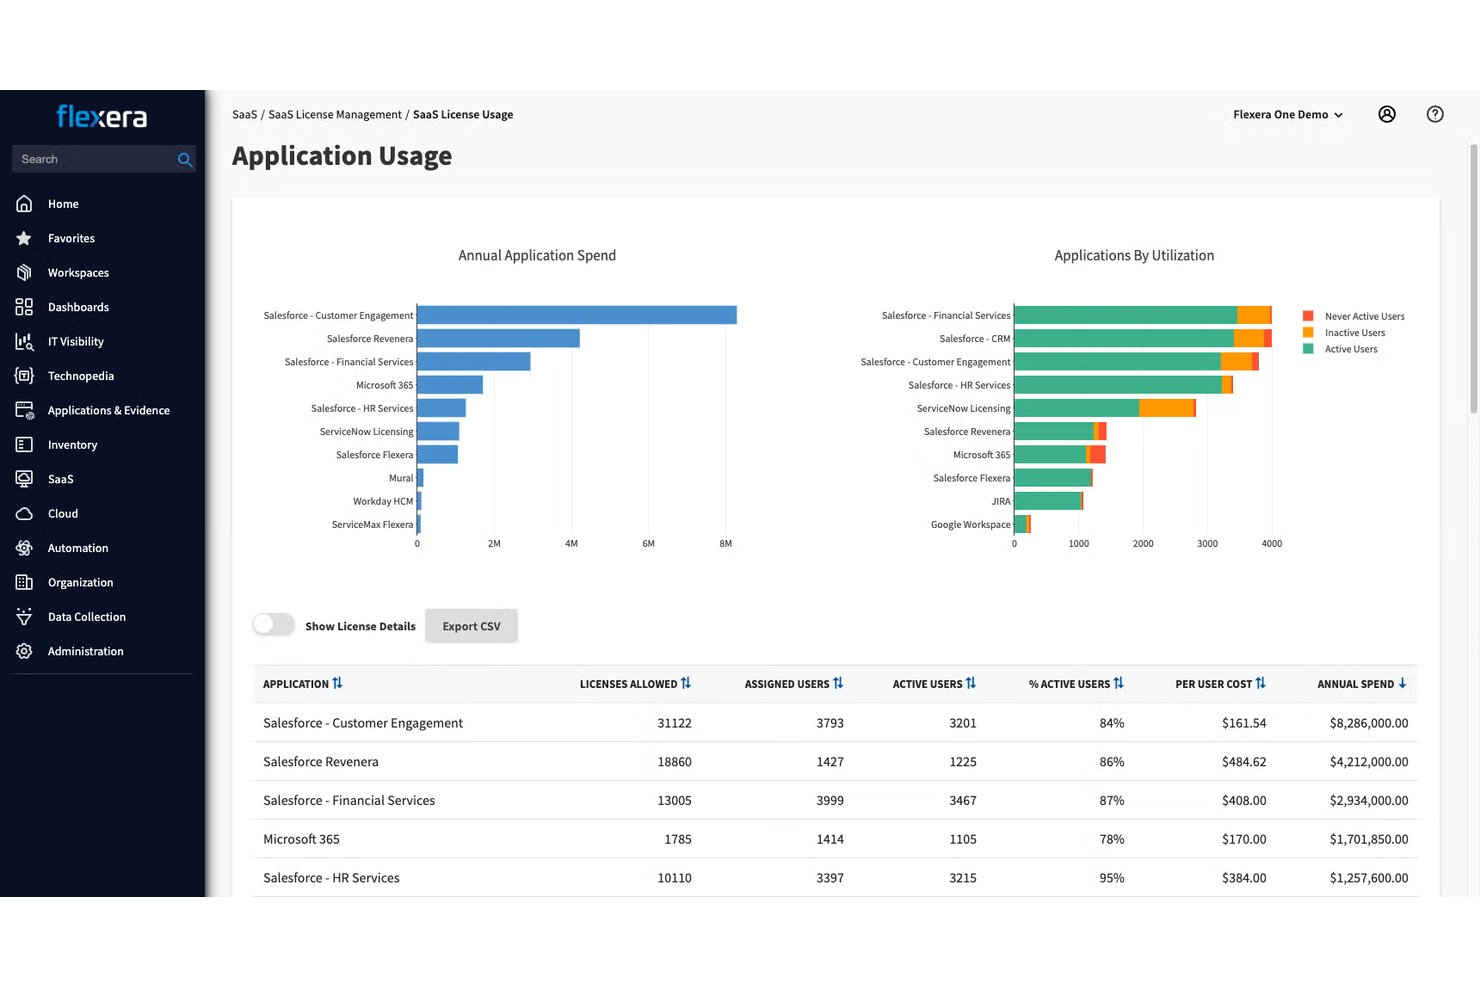
Task: Click the 1414 assigned users cell
Action: click(830, 839)
